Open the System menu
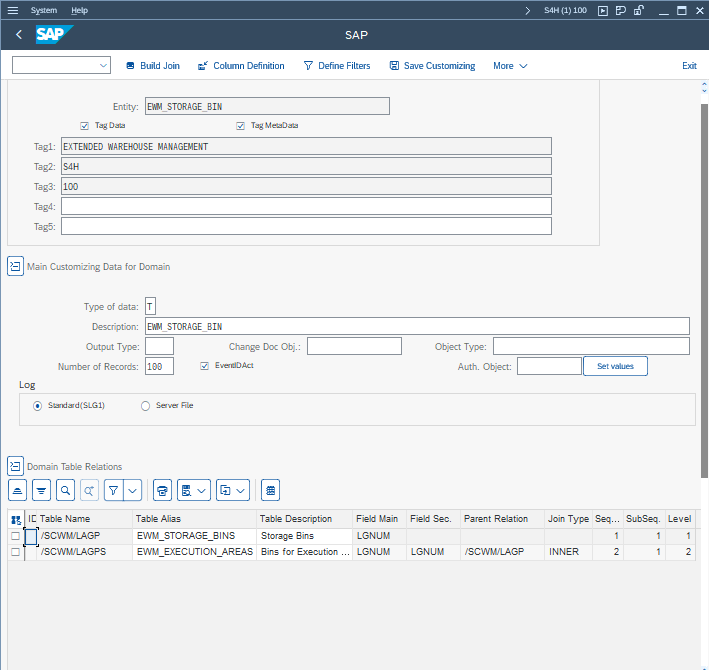The height and width of the screenshot is (670, 709). 44,10
